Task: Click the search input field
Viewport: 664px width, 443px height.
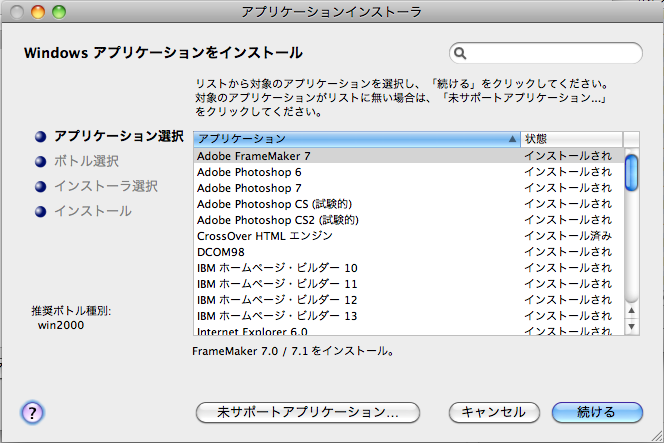Action: (545, 53)
